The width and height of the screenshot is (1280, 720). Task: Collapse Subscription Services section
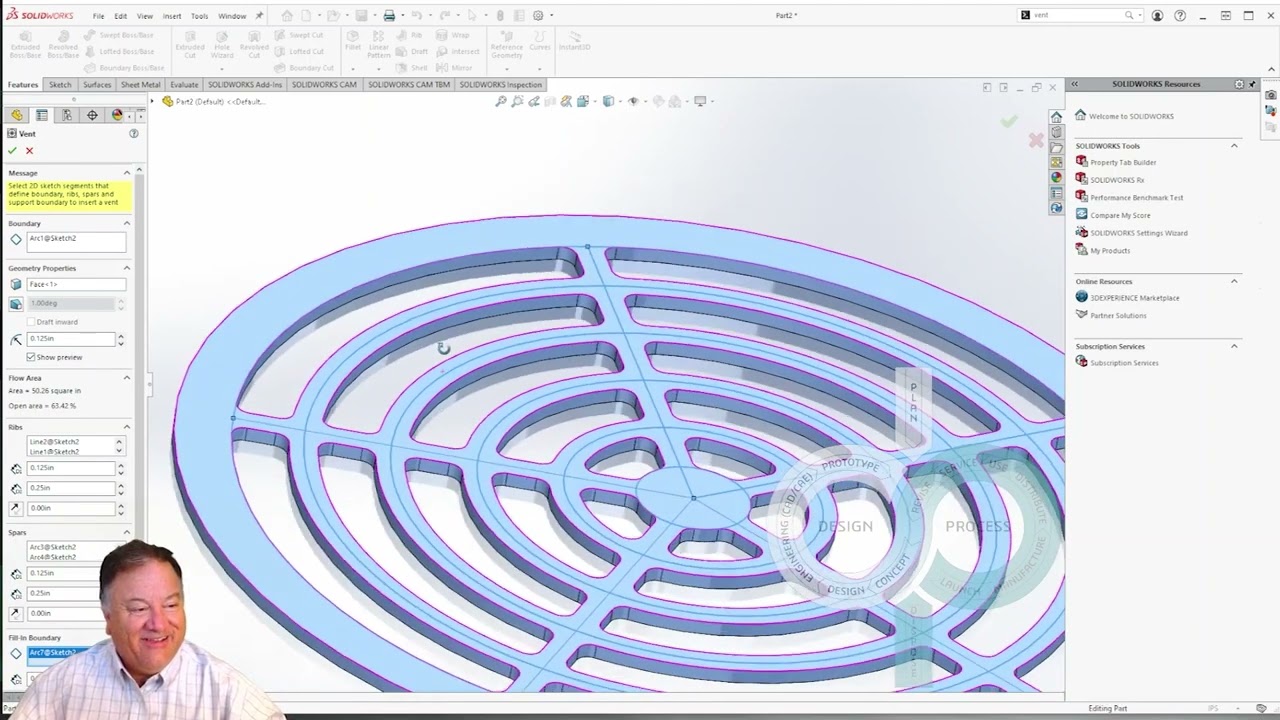coord(1234,346)
